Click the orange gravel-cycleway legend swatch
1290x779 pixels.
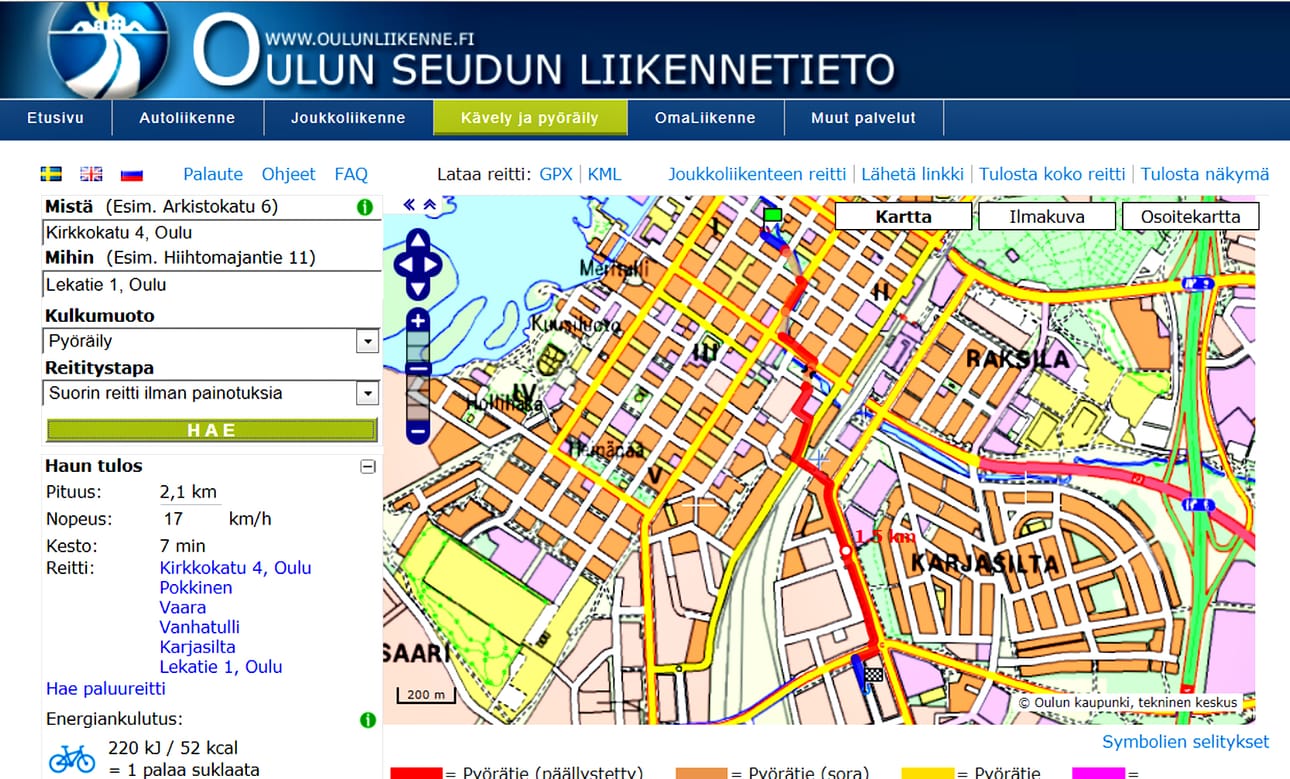pos(702,773)
